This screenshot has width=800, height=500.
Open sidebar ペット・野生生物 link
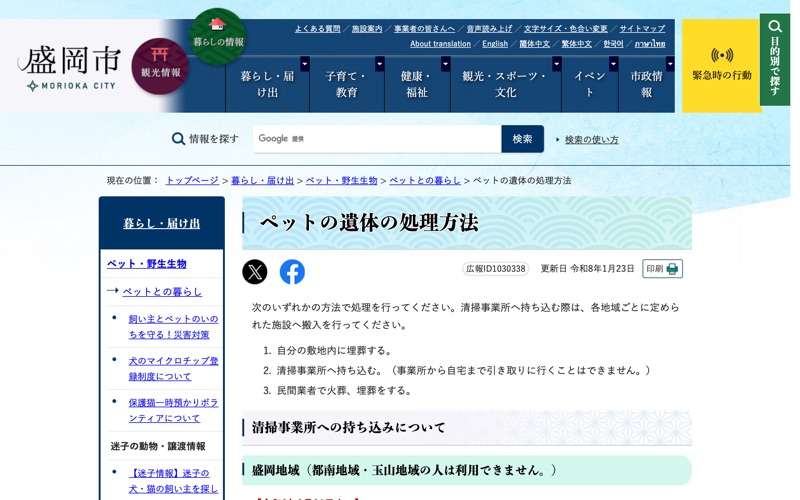(x=147, y=264)
